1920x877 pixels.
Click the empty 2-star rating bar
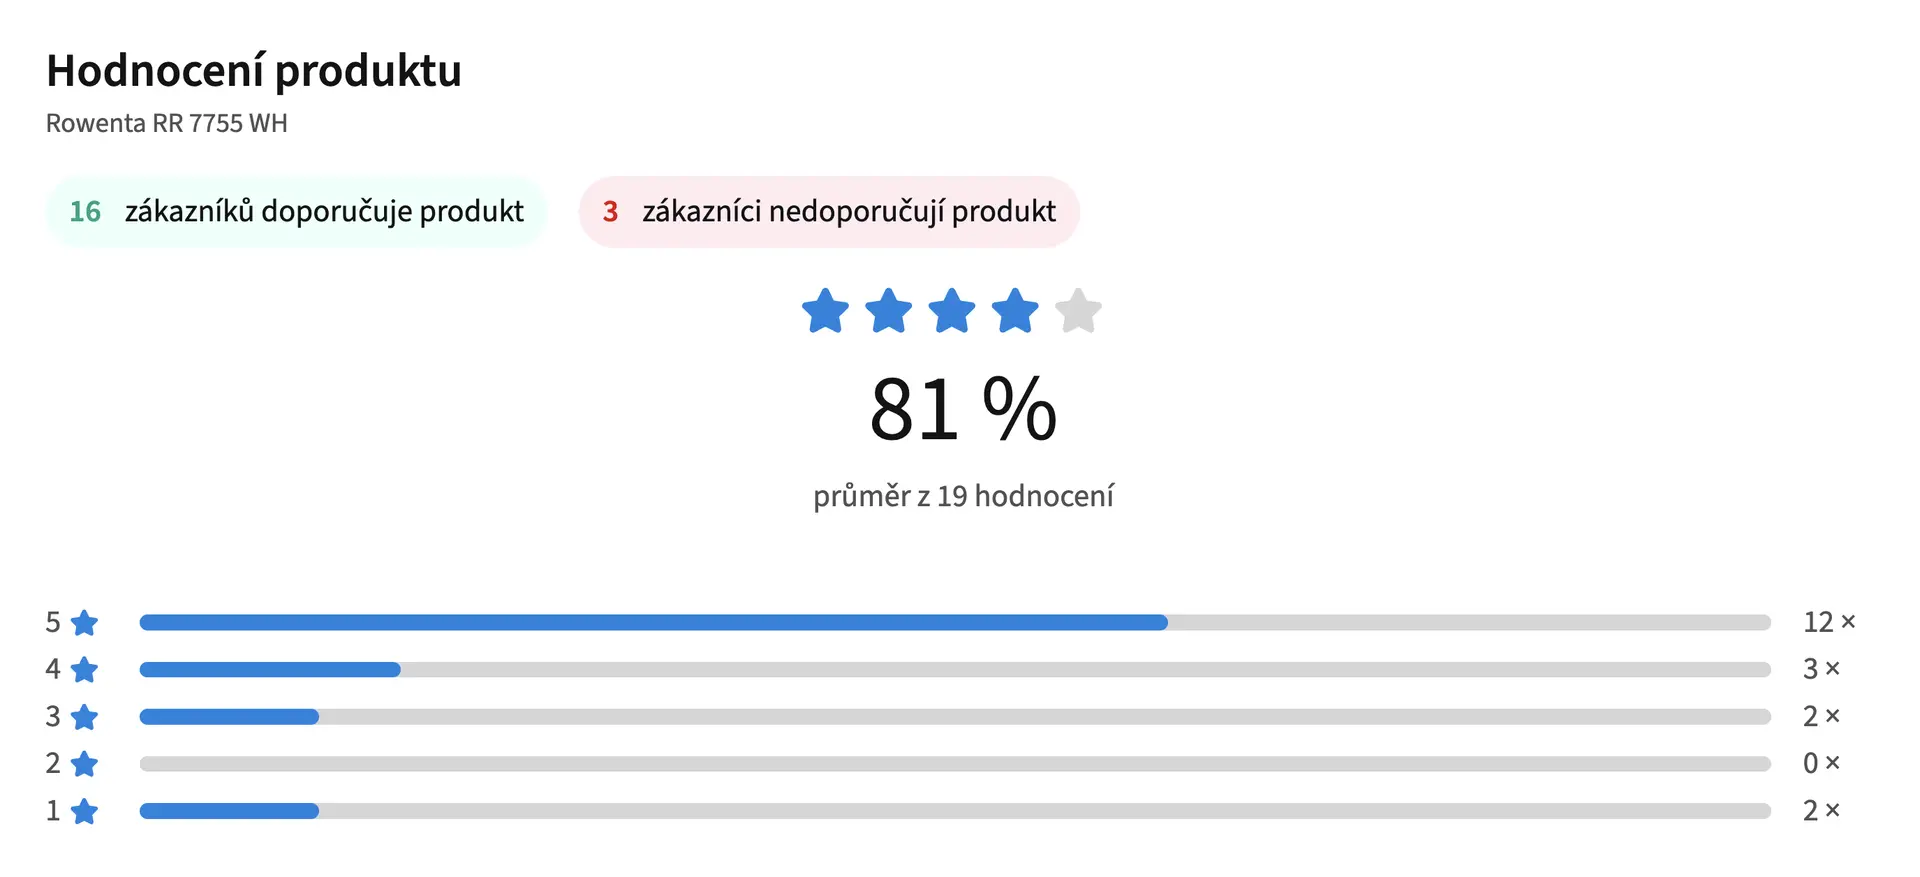coord(955,764)
